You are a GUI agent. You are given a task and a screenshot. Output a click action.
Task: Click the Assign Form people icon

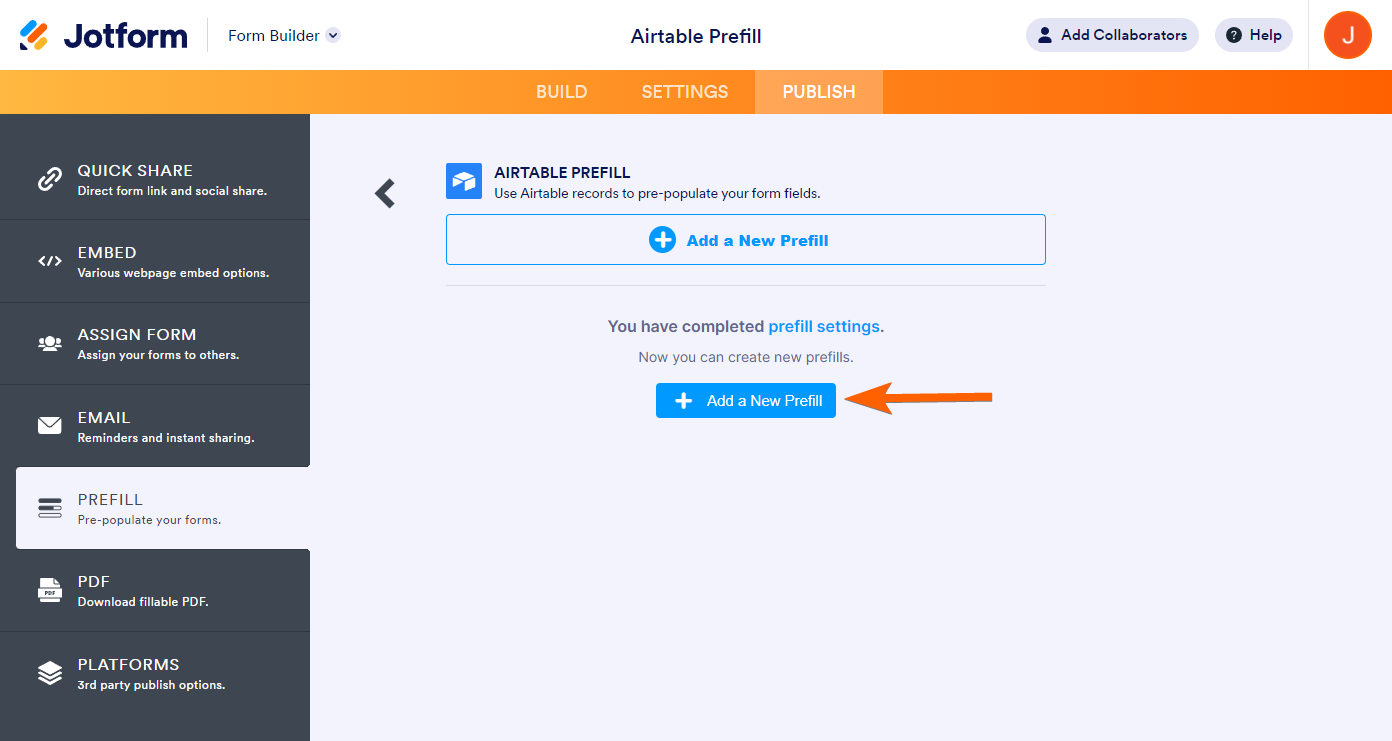point(50,343)
